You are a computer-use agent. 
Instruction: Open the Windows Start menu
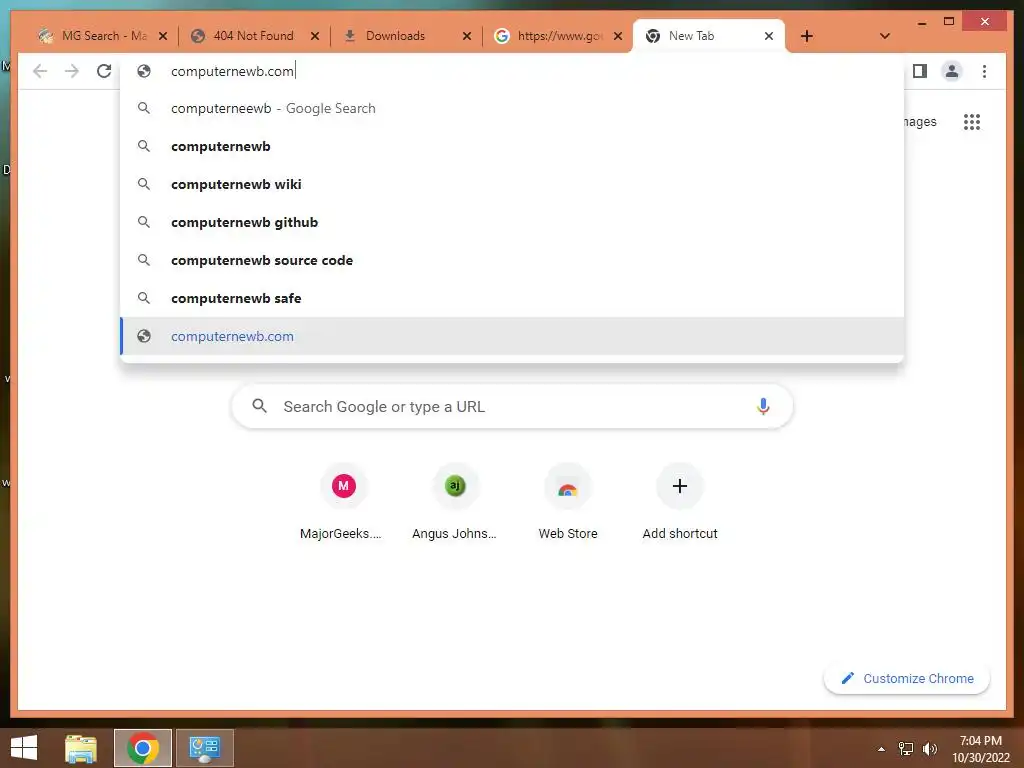(x=24, y=748)
